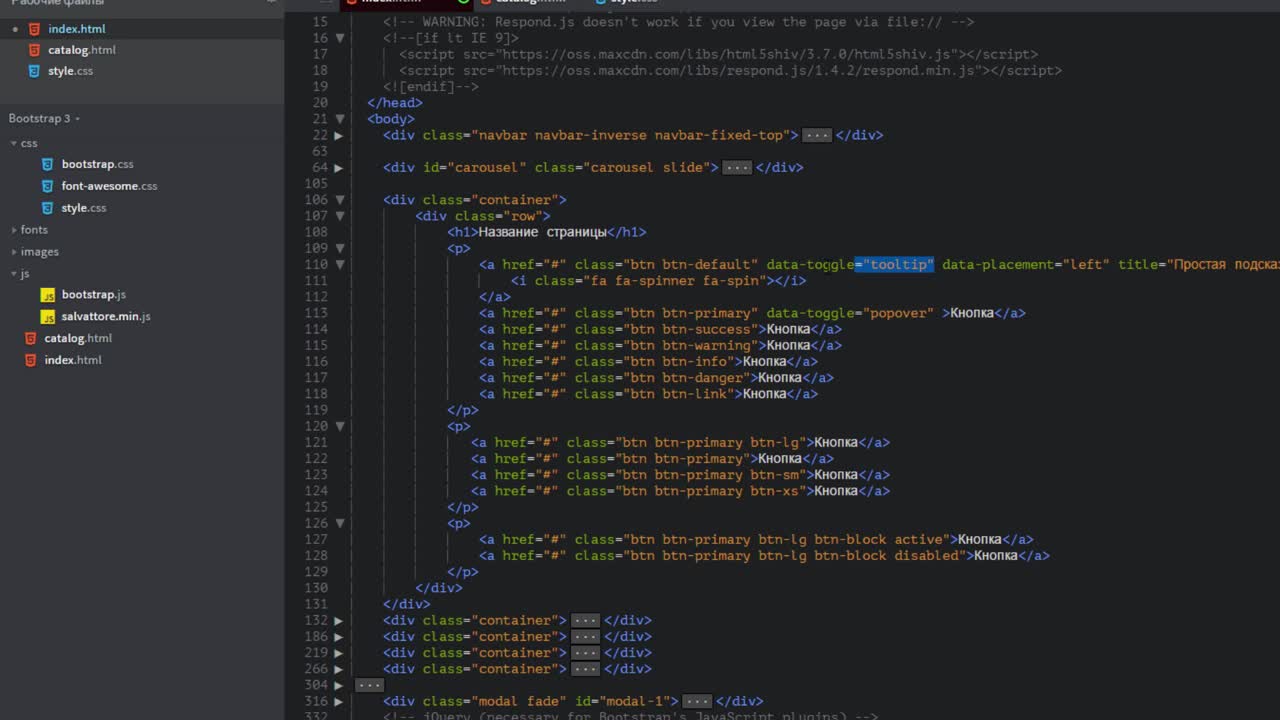The image size is (1280, 720).
Task: Click CSS icon beside working file style.css
Action: click(35, 71)
